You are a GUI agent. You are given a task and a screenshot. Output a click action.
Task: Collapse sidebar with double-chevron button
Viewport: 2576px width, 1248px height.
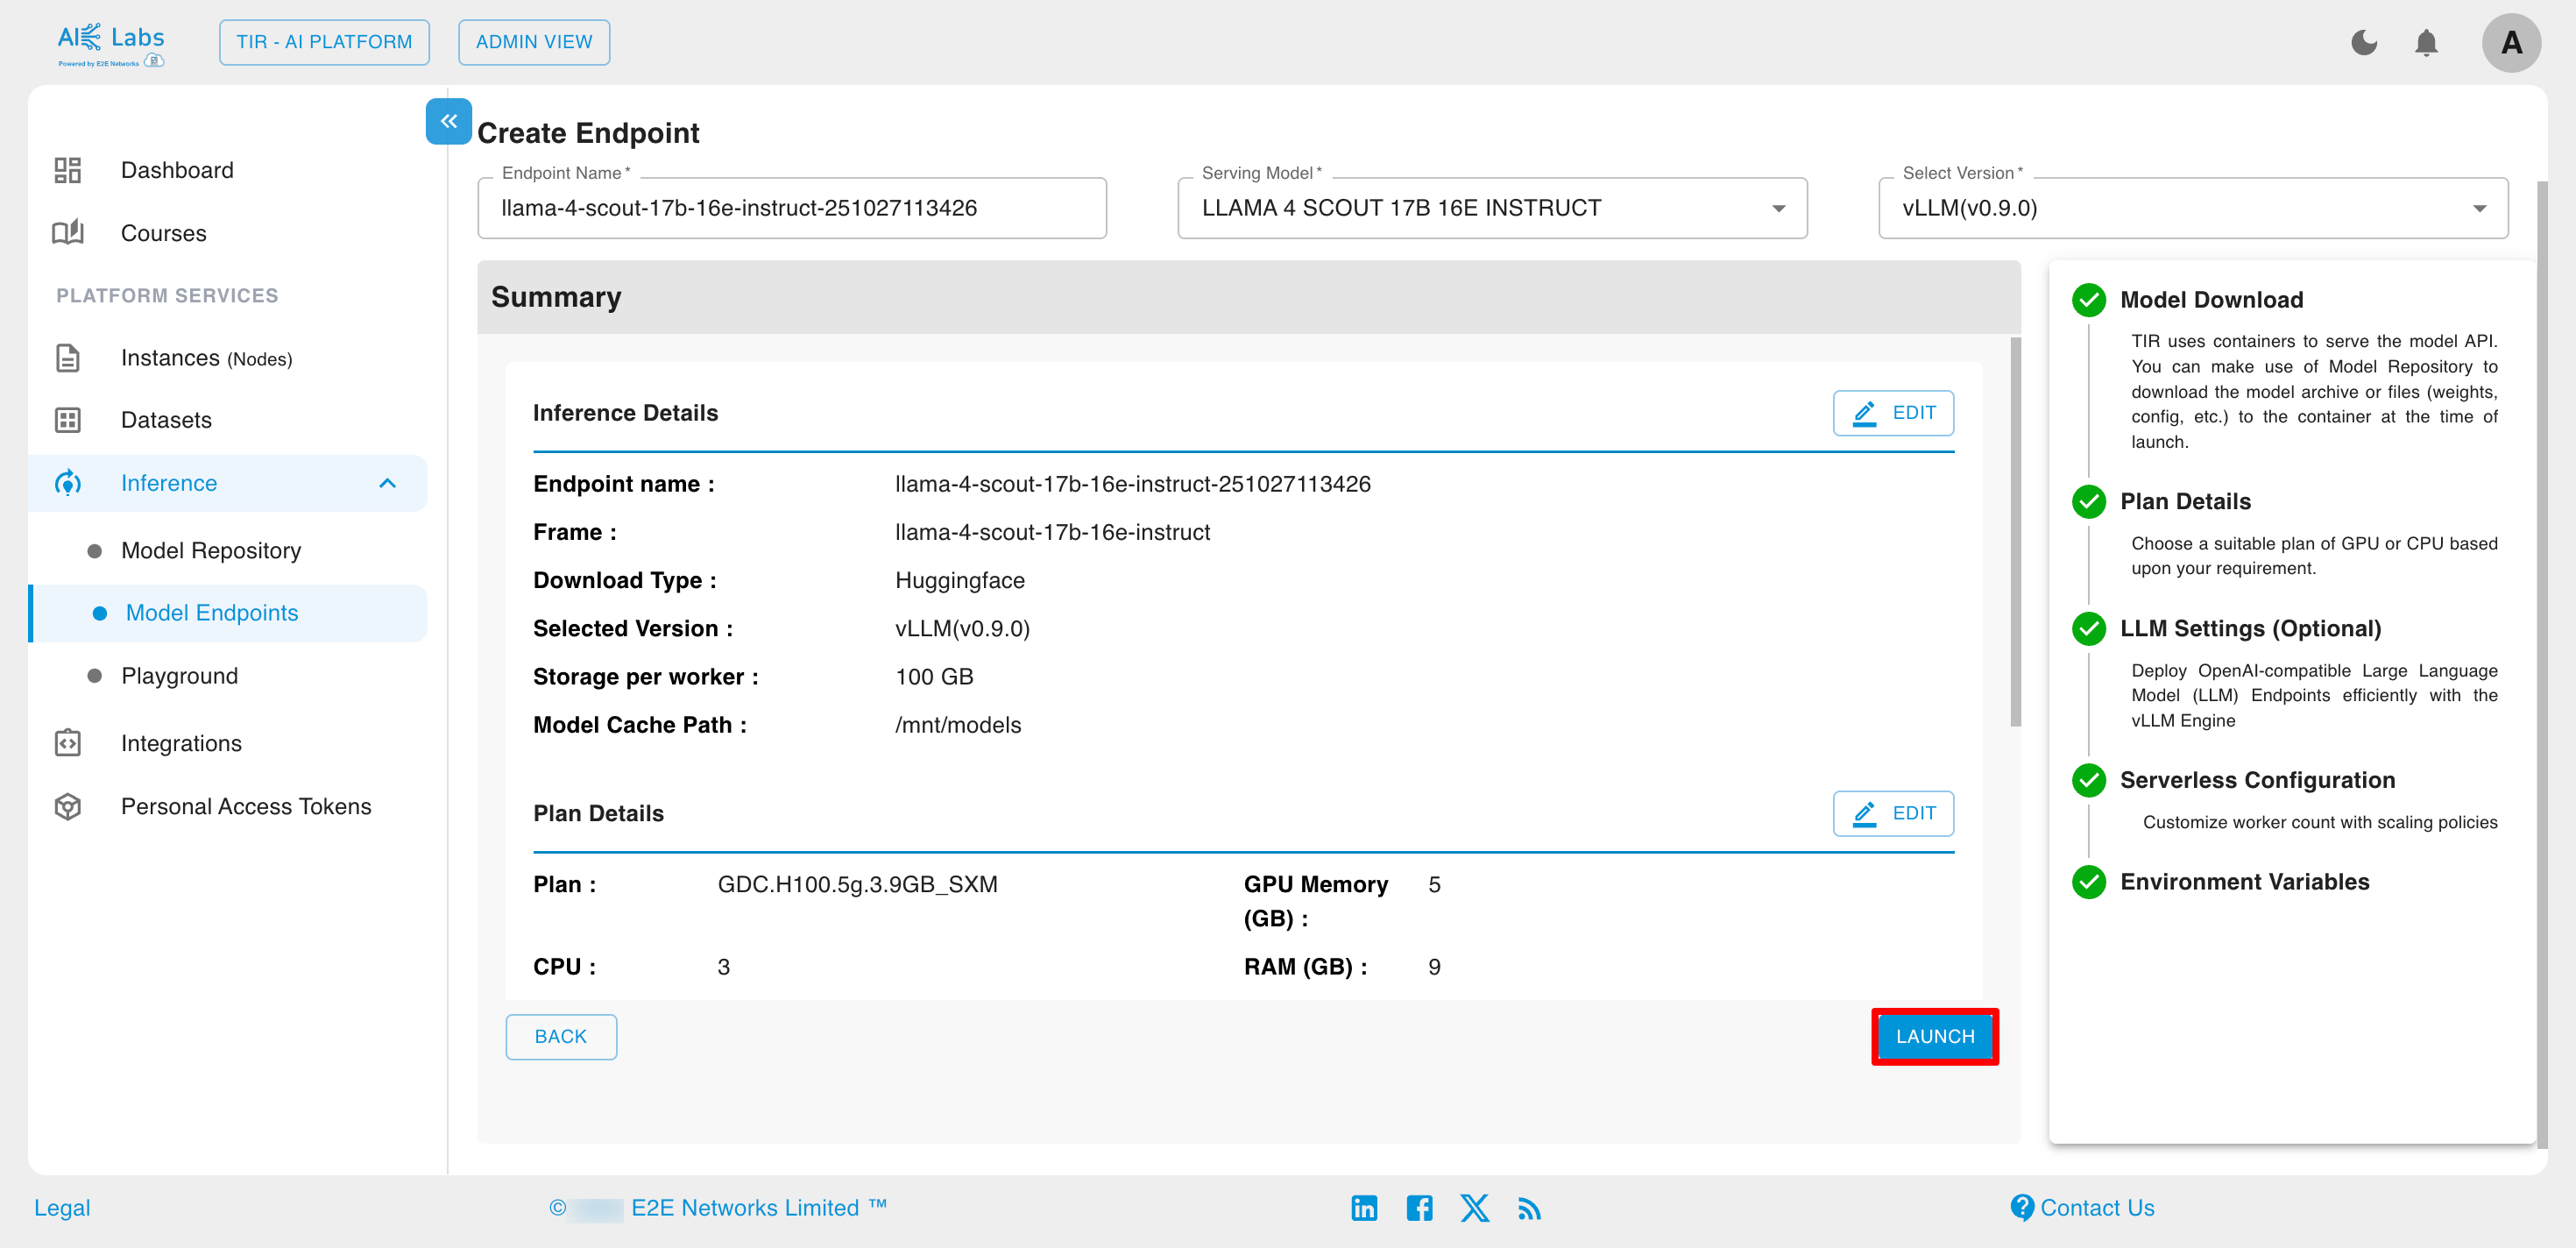pos(448,121)
